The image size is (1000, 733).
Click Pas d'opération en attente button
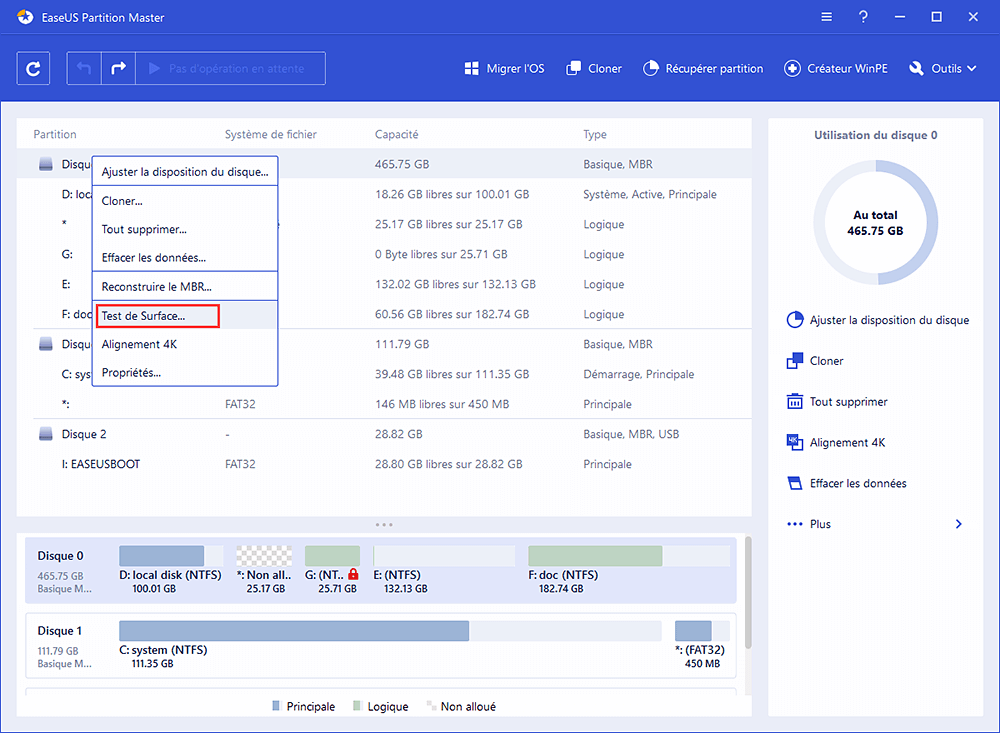[x=231, y=68]
